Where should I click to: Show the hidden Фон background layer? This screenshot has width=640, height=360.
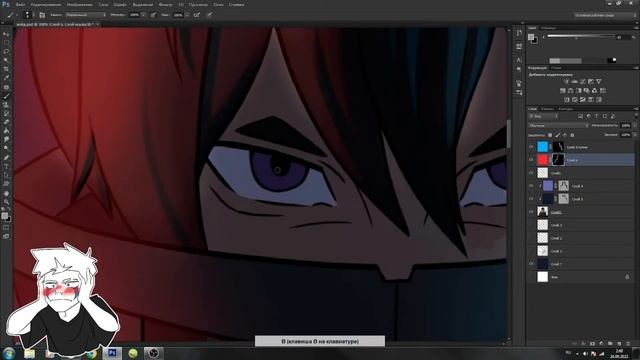point(531,277)
